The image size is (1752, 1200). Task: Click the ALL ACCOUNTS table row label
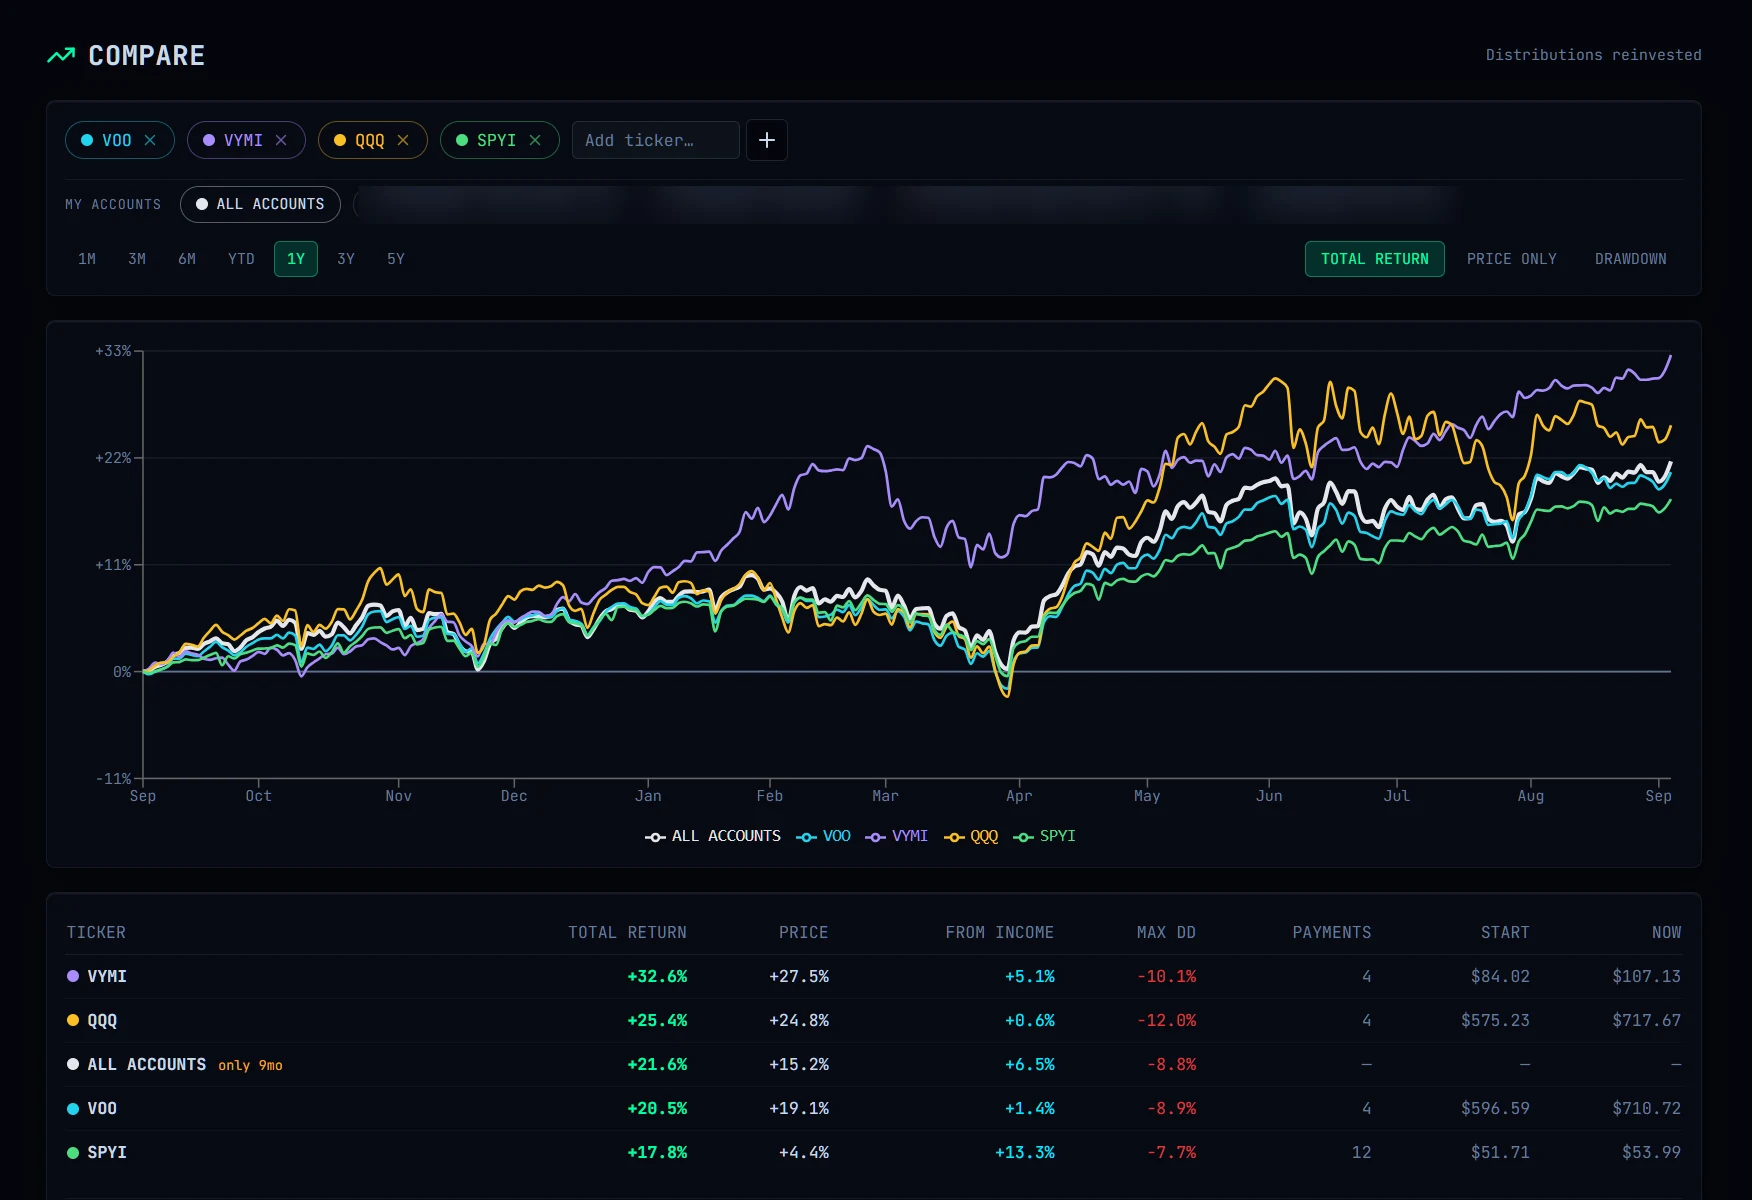[x=146, y=1064]
